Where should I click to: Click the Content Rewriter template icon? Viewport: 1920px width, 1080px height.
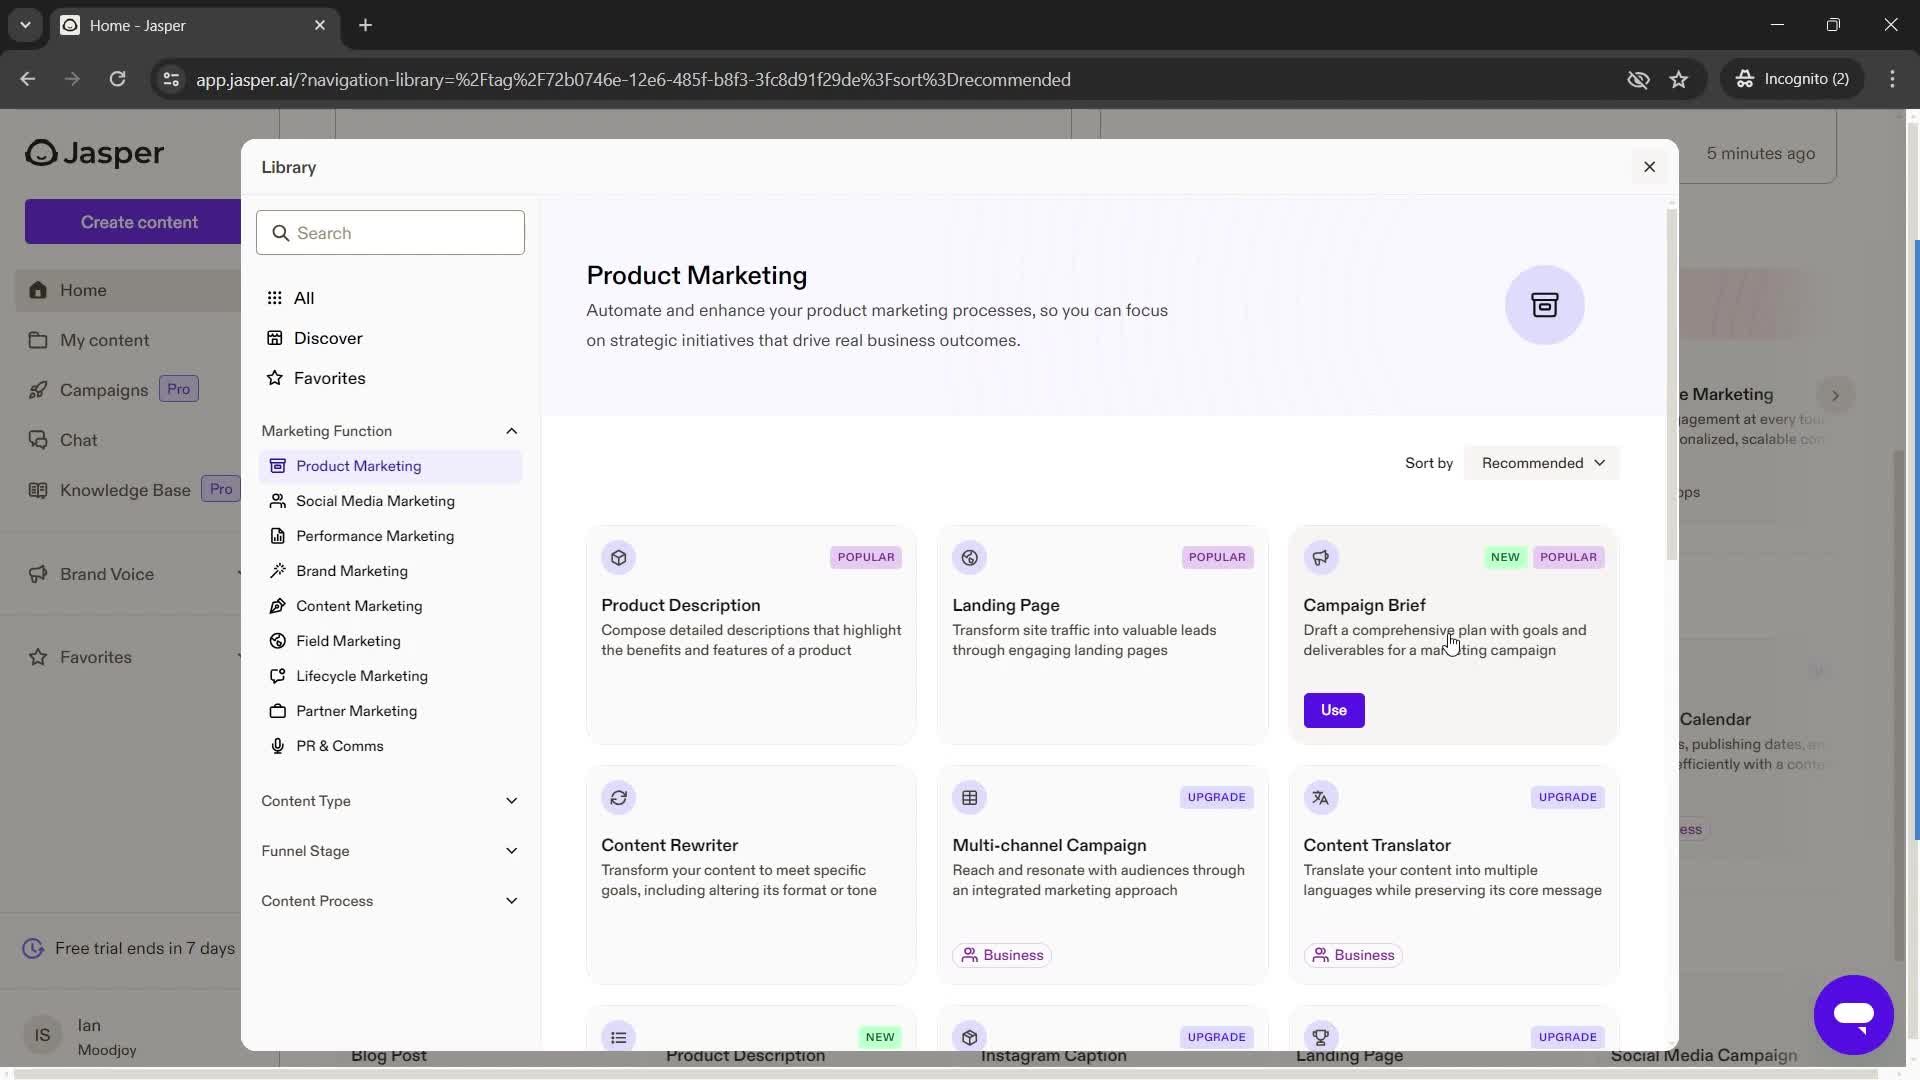point(617,796)
